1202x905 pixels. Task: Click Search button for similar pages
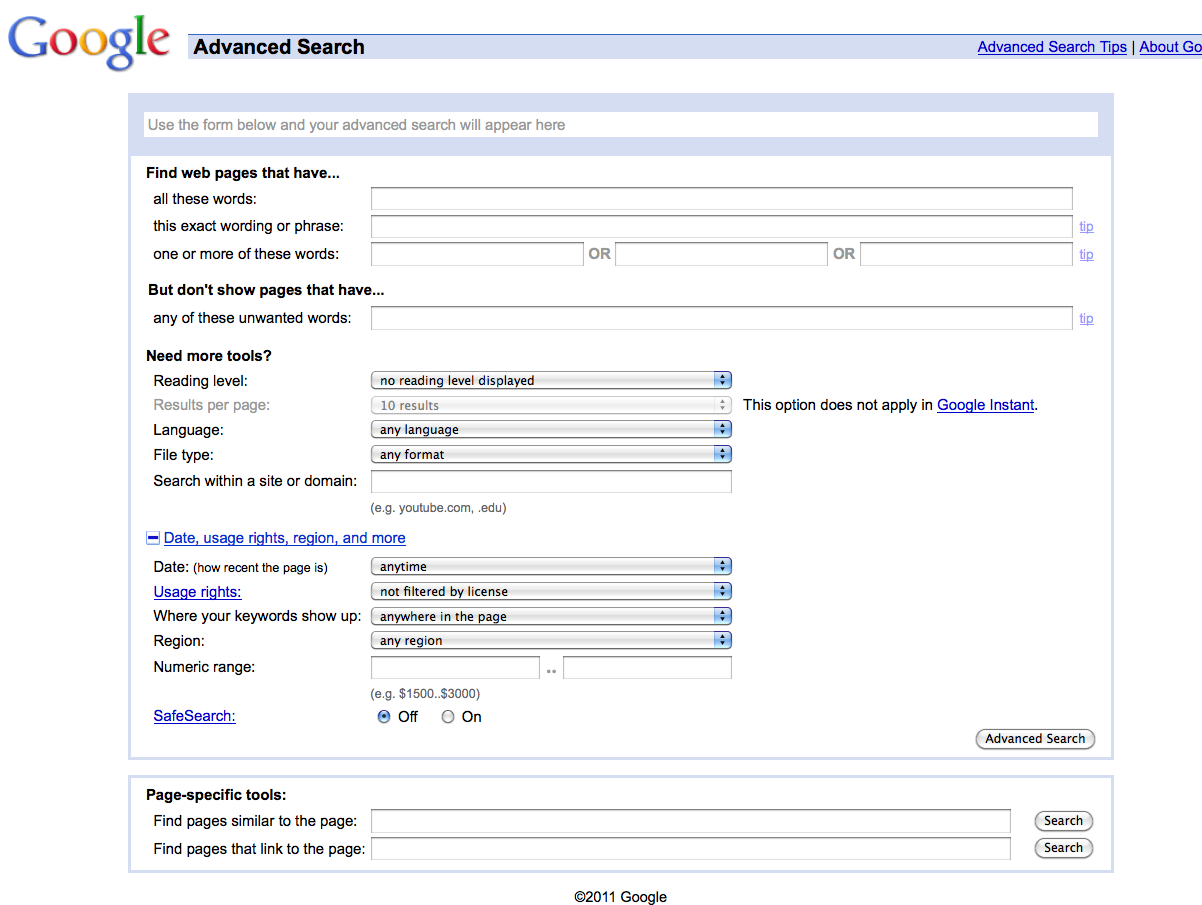click(x=1063, y=821)
